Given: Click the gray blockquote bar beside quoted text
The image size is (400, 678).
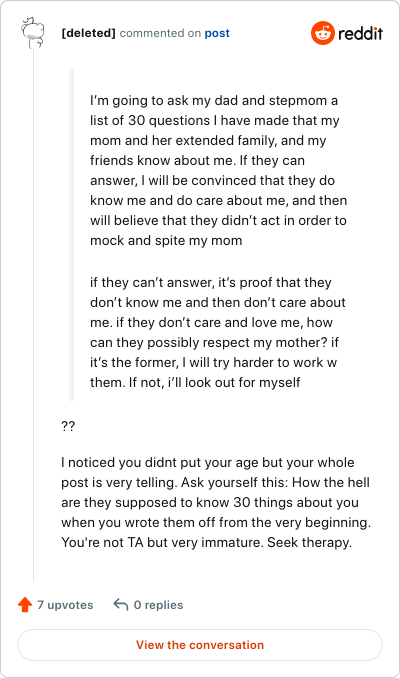Looking at the screenshot, I should click(71, 235).
